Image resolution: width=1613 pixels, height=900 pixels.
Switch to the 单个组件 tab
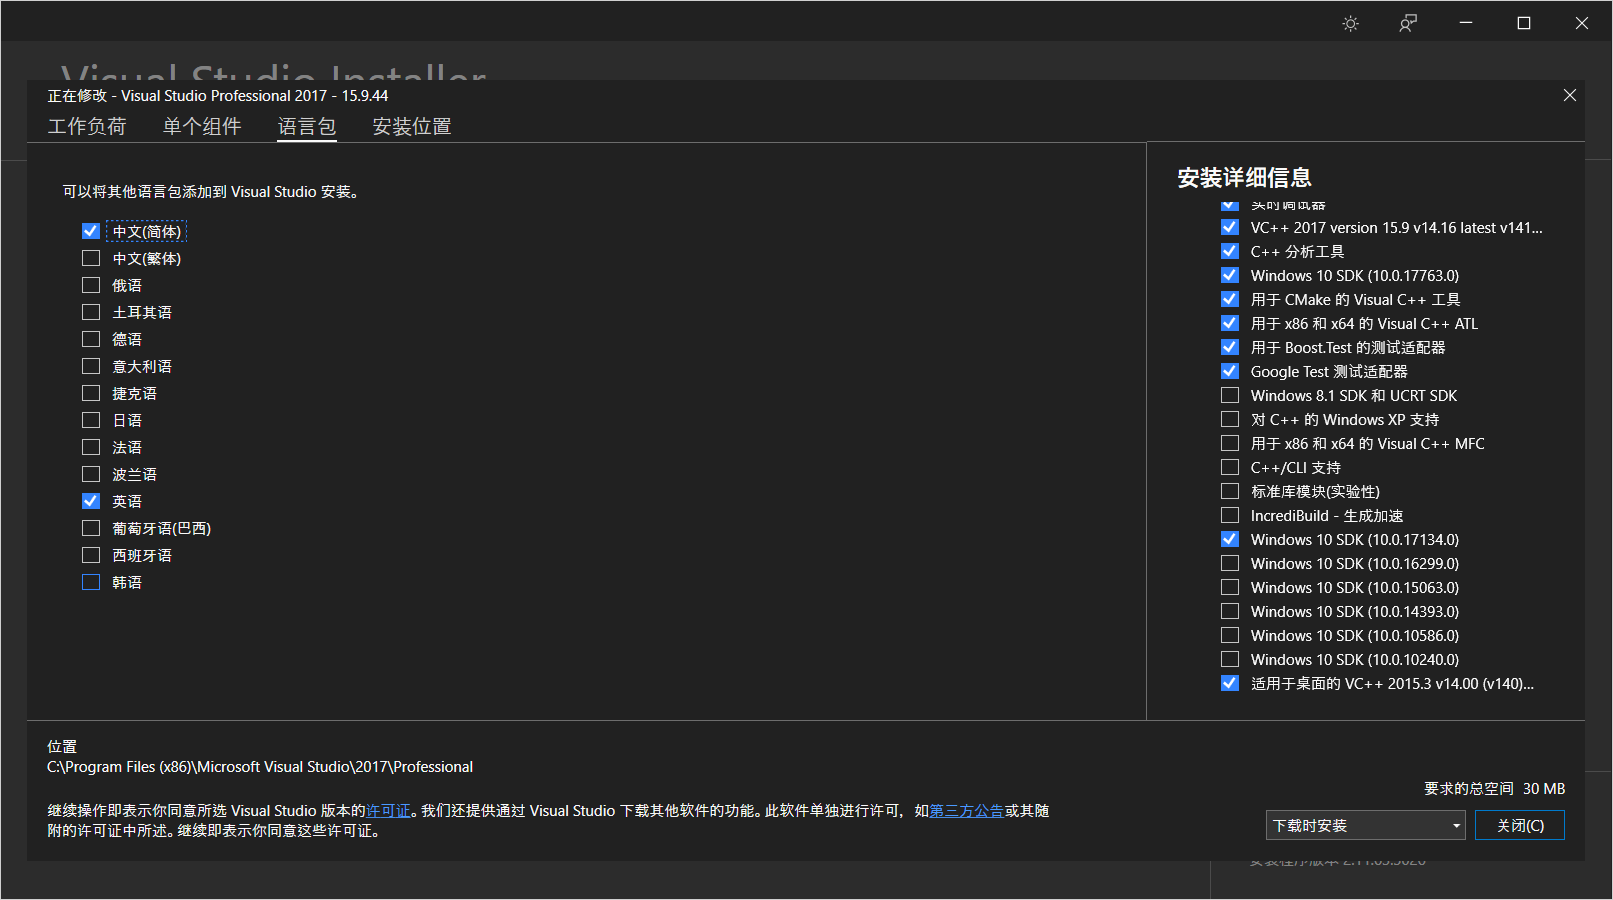202,126
